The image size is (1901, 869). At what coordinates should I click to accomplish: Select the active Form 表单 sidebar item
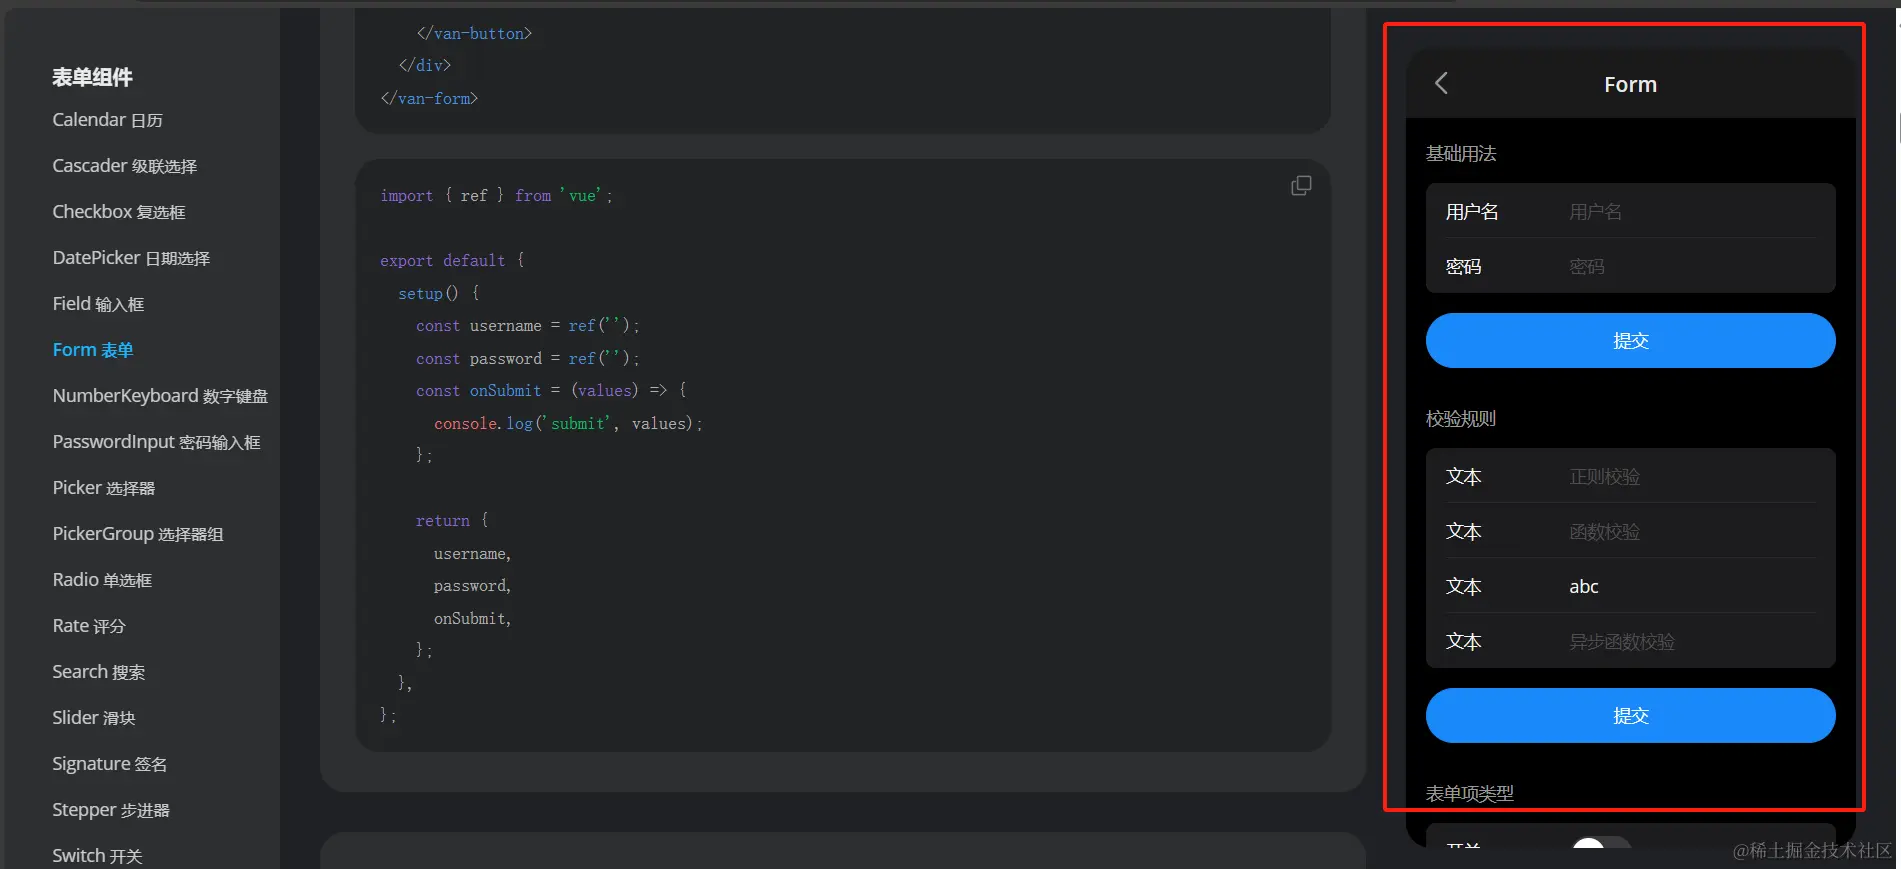93,350
